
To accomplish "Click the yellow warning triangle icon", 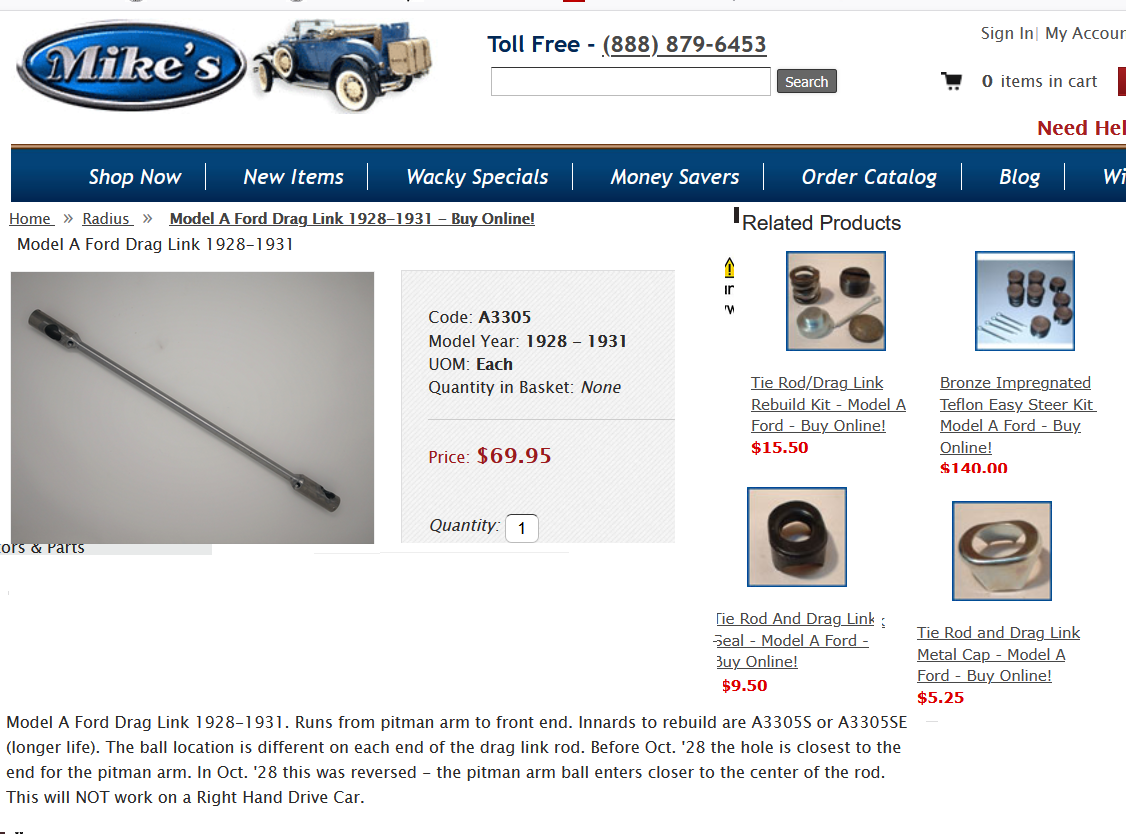I will [x=730, y=267].
